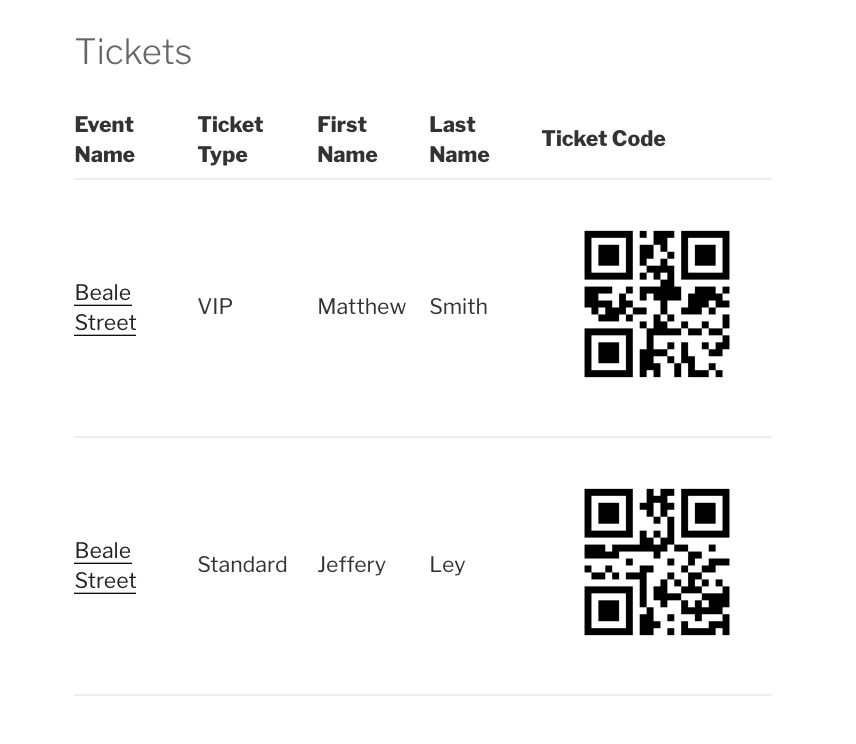Viewport: 856px width, 744px height.
Task: Click the last name Ley
Action: click(x=448, y=566)
